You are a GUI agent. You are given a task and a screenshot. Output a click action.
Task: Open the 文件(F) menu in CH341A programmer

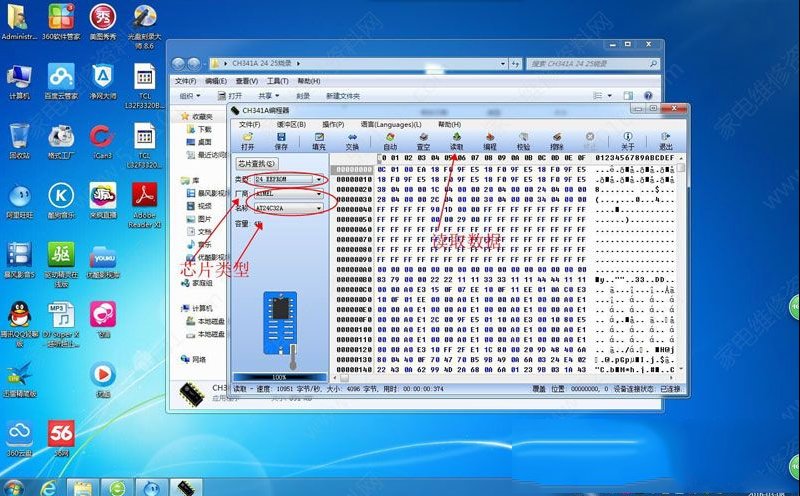click(x=249, y=125)
